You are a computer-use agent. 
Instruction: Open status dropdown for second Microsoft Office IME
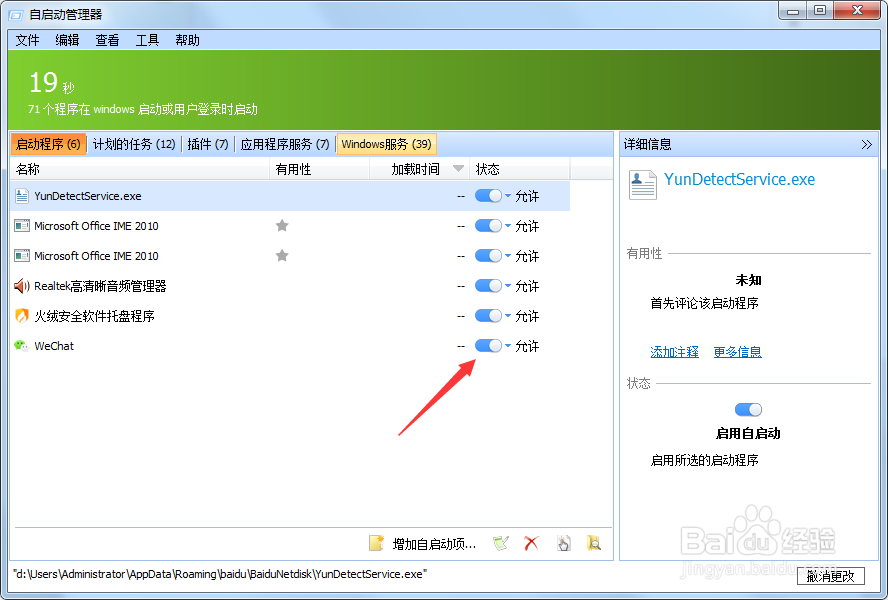click(x=508, y=256)
